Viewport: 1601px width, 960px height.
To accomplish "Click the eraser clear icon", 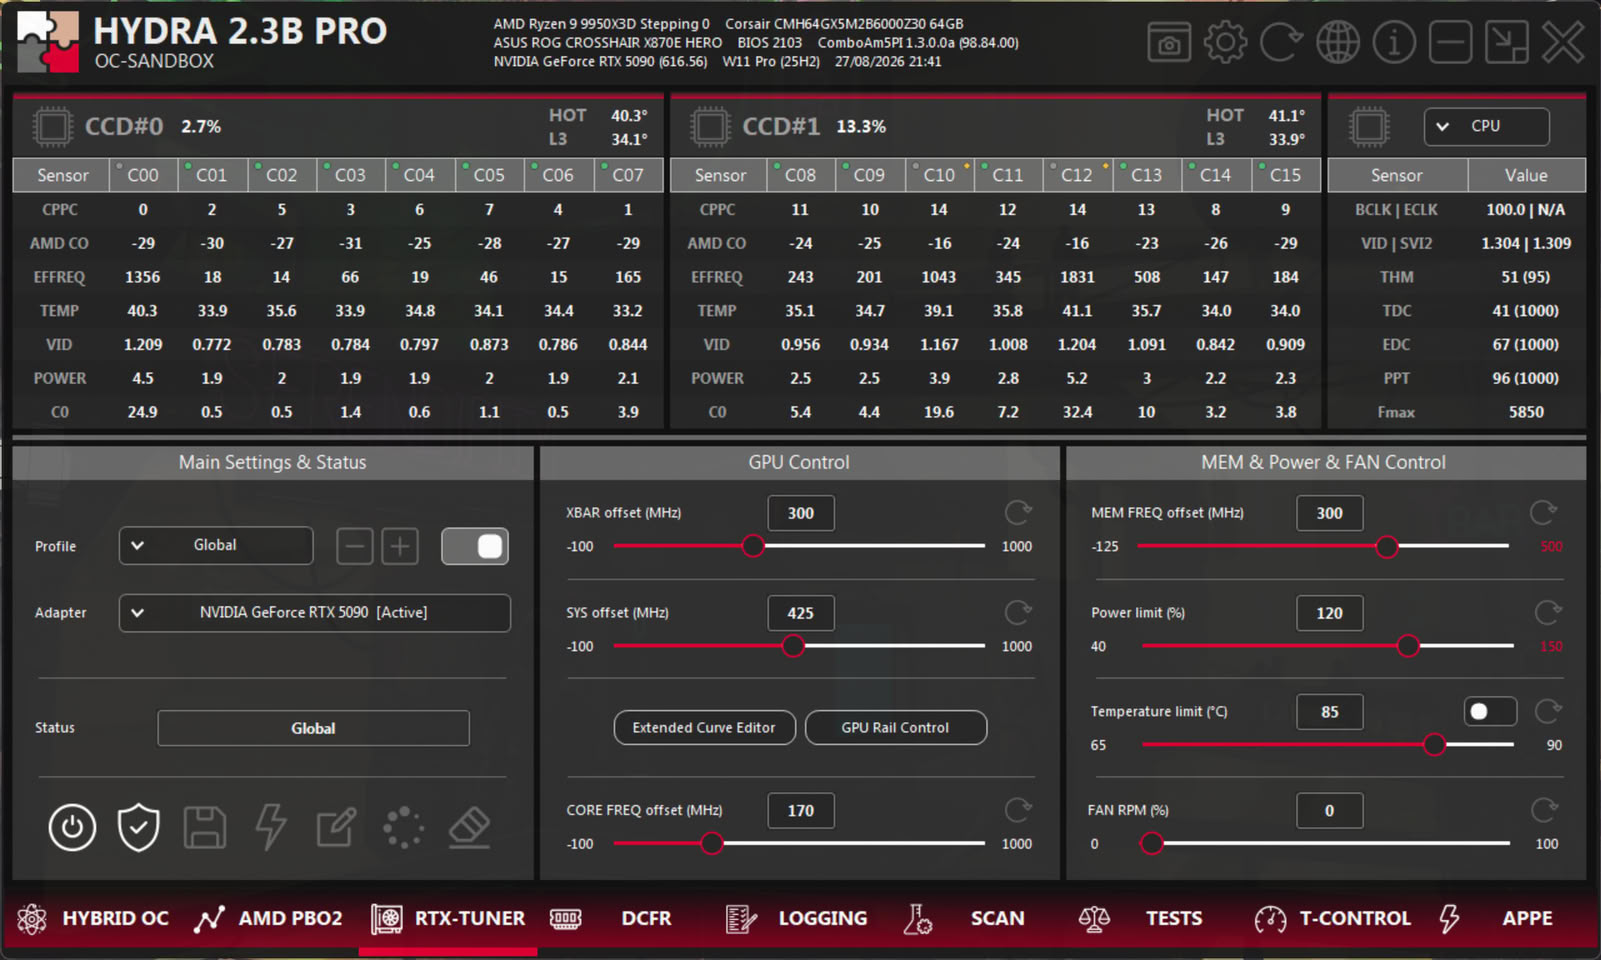I will tap(469, 827).
